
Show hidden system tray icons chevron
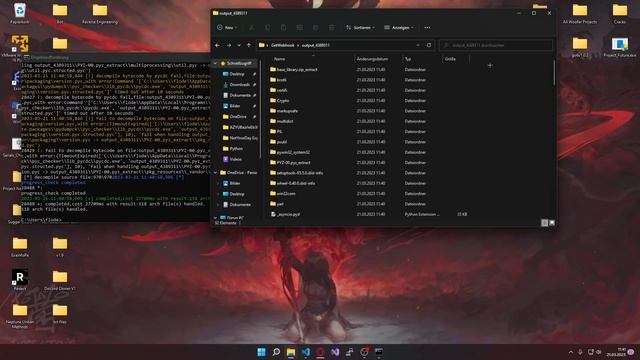[x=571, y=352]
